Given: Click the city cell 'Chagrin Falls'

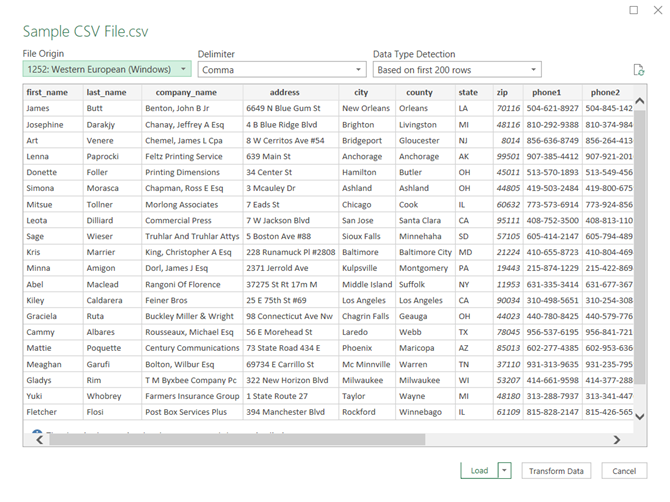Looking at the screenshot, I should [365, 316].
